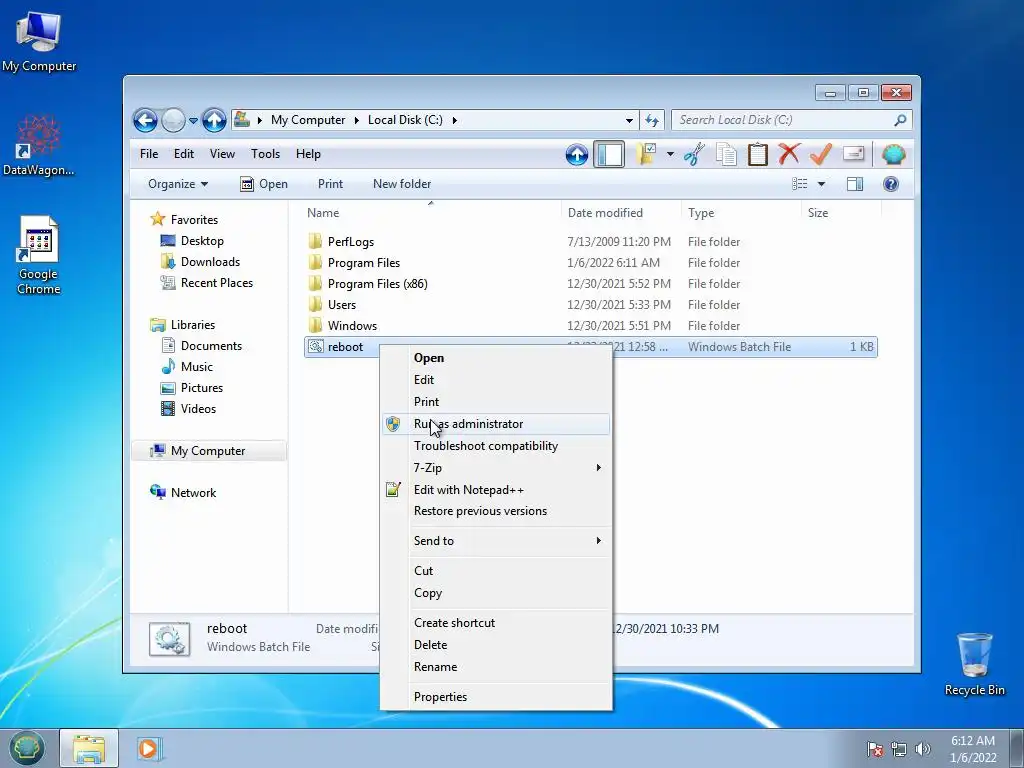The width and height of the screenshot is (1024, 768).
Task: Click the network tray icon
Action: point(899,749)
